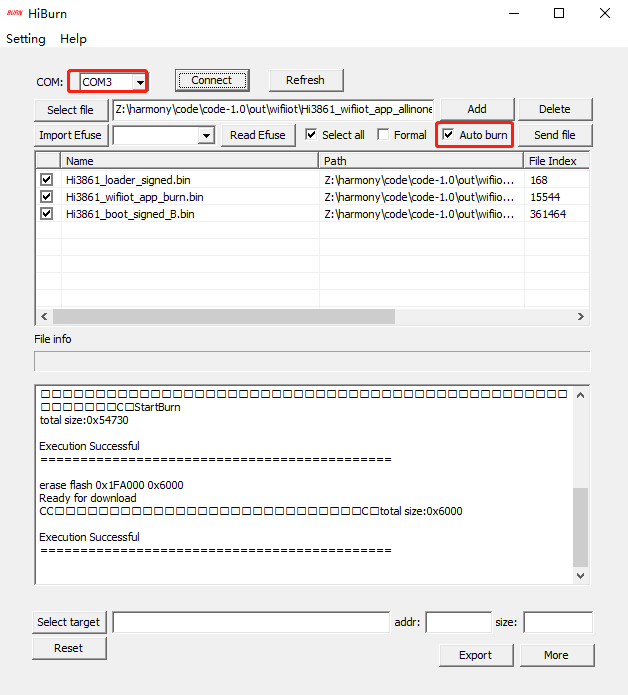The width and height of the screenshot is (628, 695).
Task: Click the file list scroll right arrow
Action: [581, 316]
